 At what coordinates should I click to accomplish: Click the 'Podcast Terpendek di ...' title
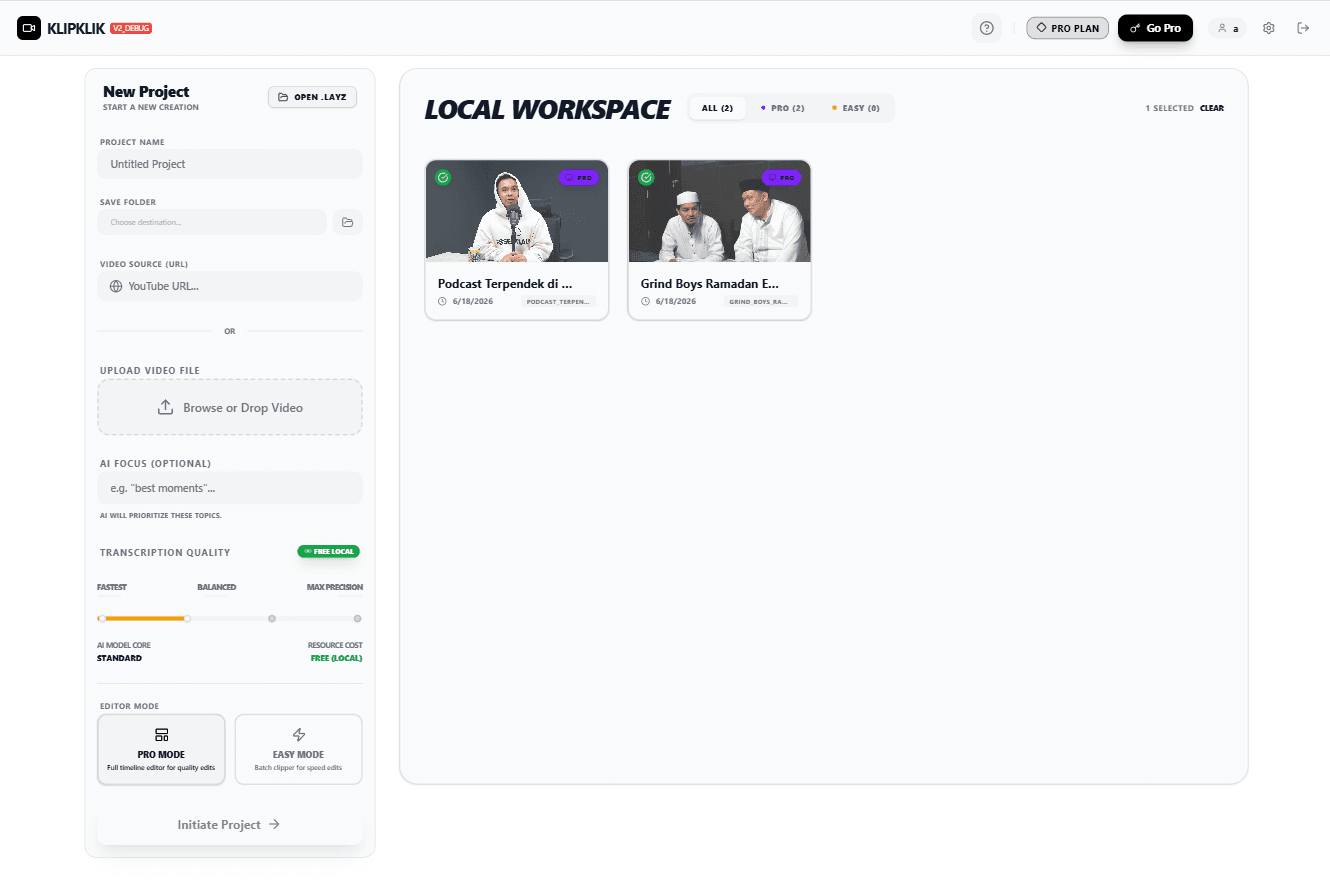pyautogui.click(x=505, y=284)
